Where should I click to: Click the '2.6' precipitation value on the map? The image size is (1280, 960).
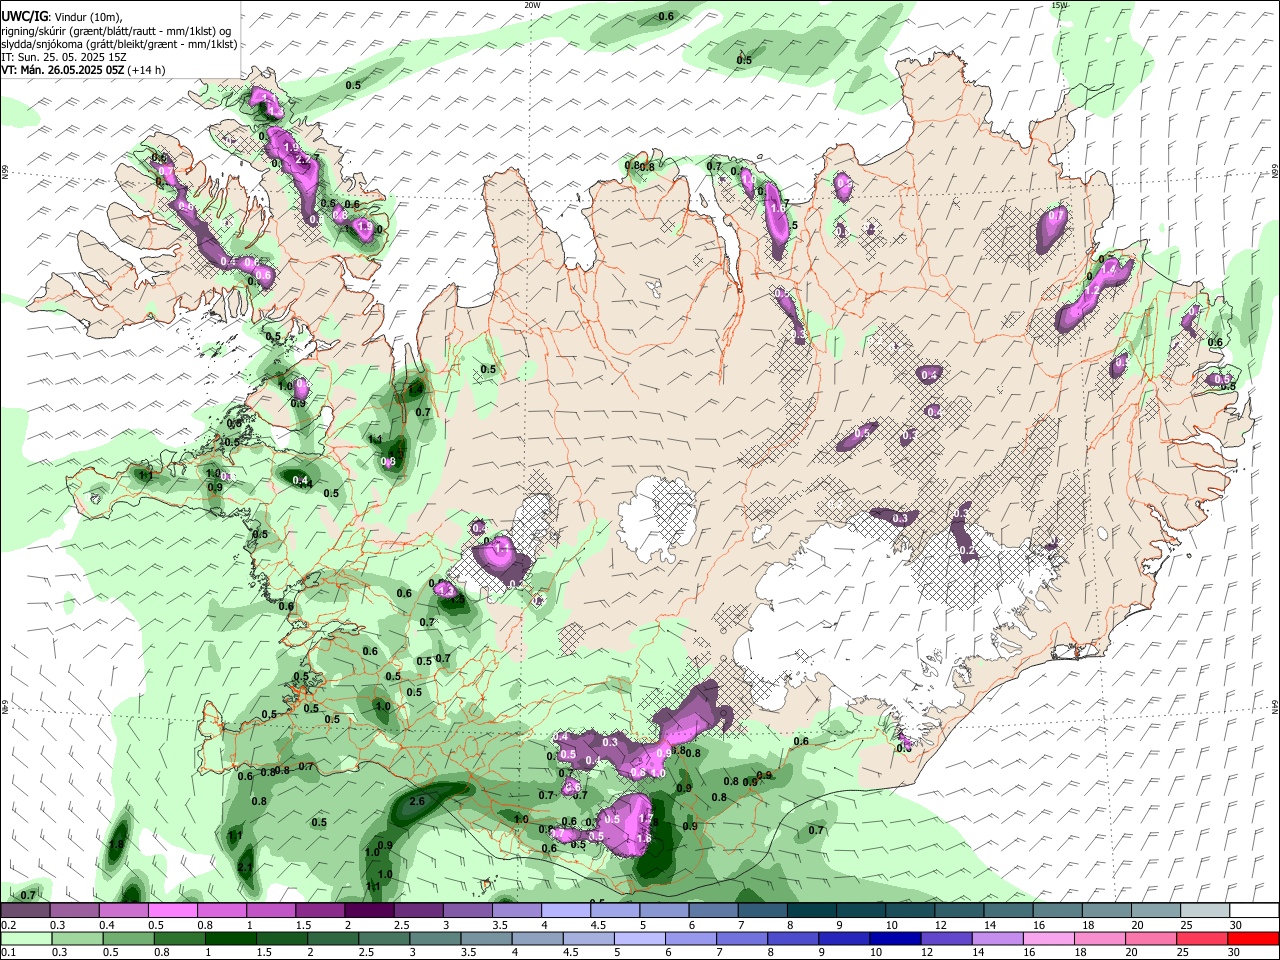(x=418, y=801)
